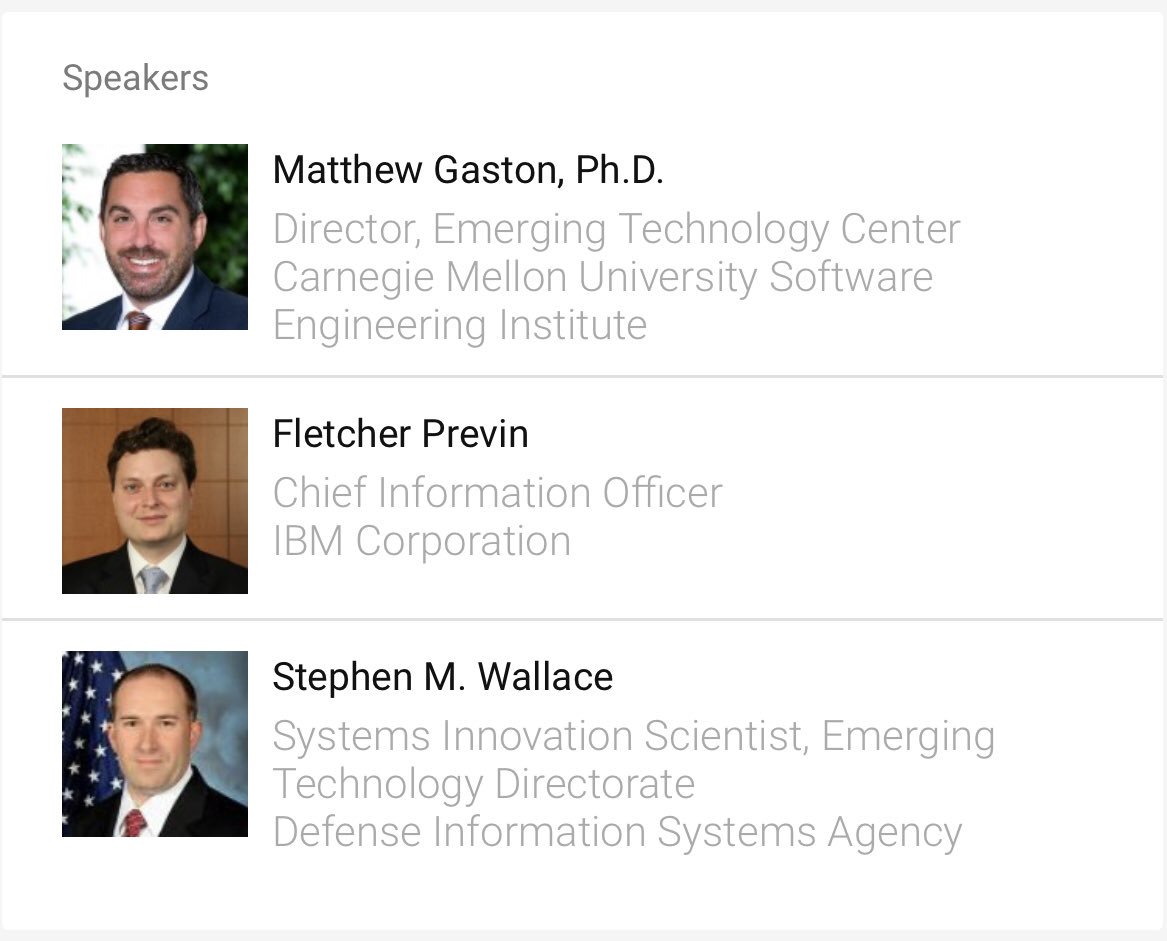The width and height of the screenshot is (1167, 941).
Task: Open Matthew Gaston's speaker photo
Action: point(155,237)
